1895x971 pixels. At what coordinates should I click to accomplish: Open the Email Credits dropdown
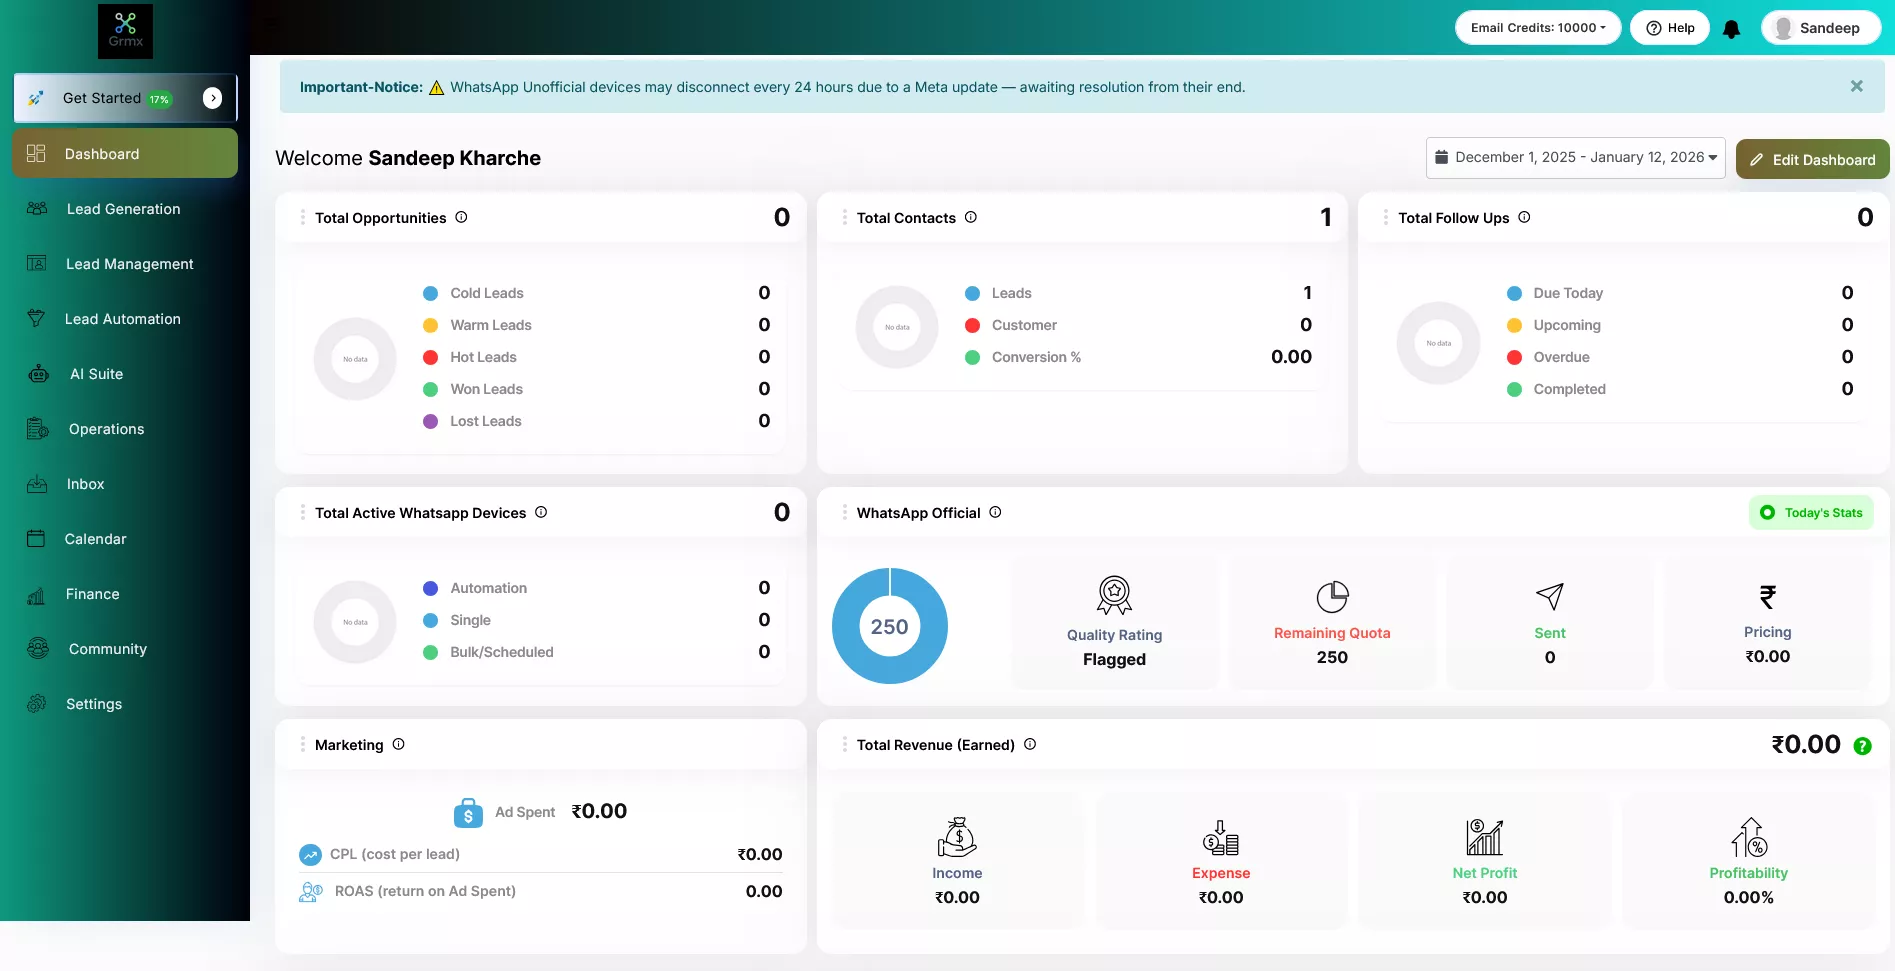coord(1537,28)
